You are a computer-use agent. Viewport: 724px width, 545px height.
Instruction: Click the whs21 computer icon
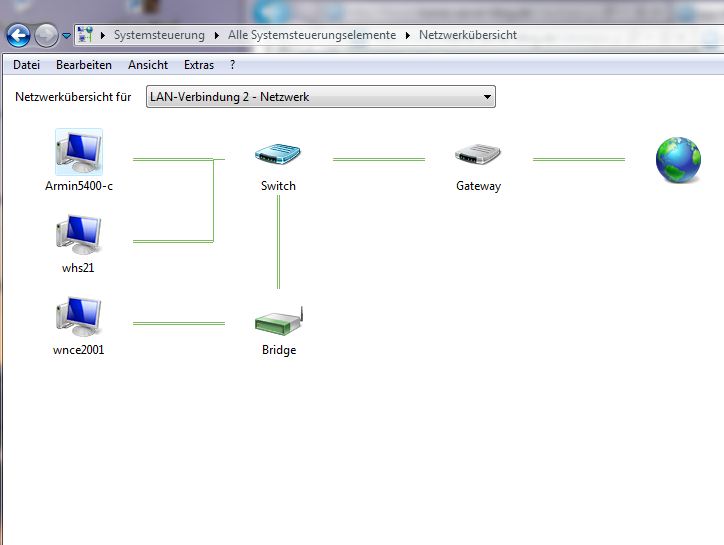pos(79,235)
